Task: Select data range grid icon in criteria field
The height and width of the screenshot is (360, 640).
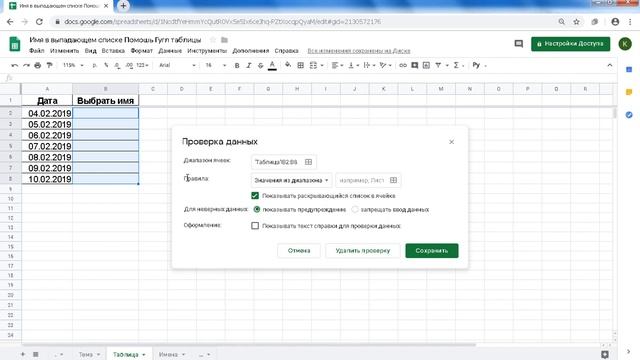Action: point(393,180)
